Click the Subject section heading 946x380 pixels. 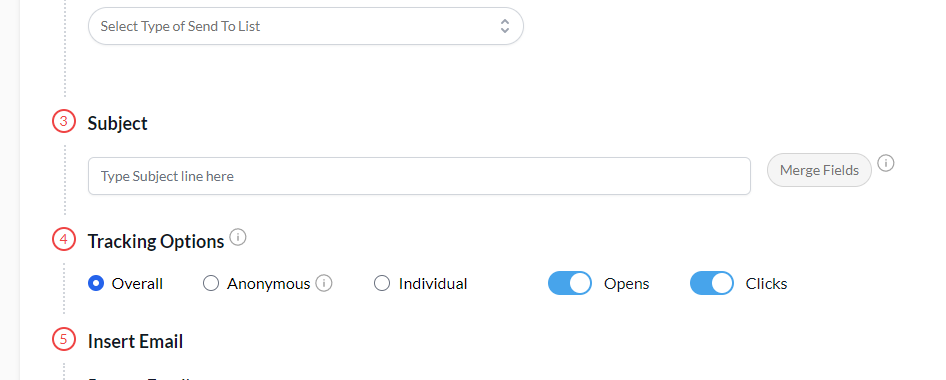pos(118,123)
